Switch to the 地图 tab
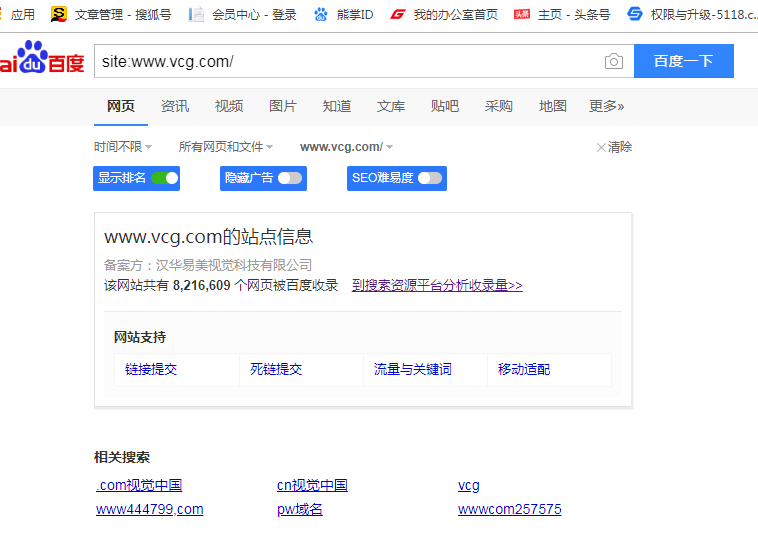The height and width of the screenshot is (544, 758). [553, 106]
